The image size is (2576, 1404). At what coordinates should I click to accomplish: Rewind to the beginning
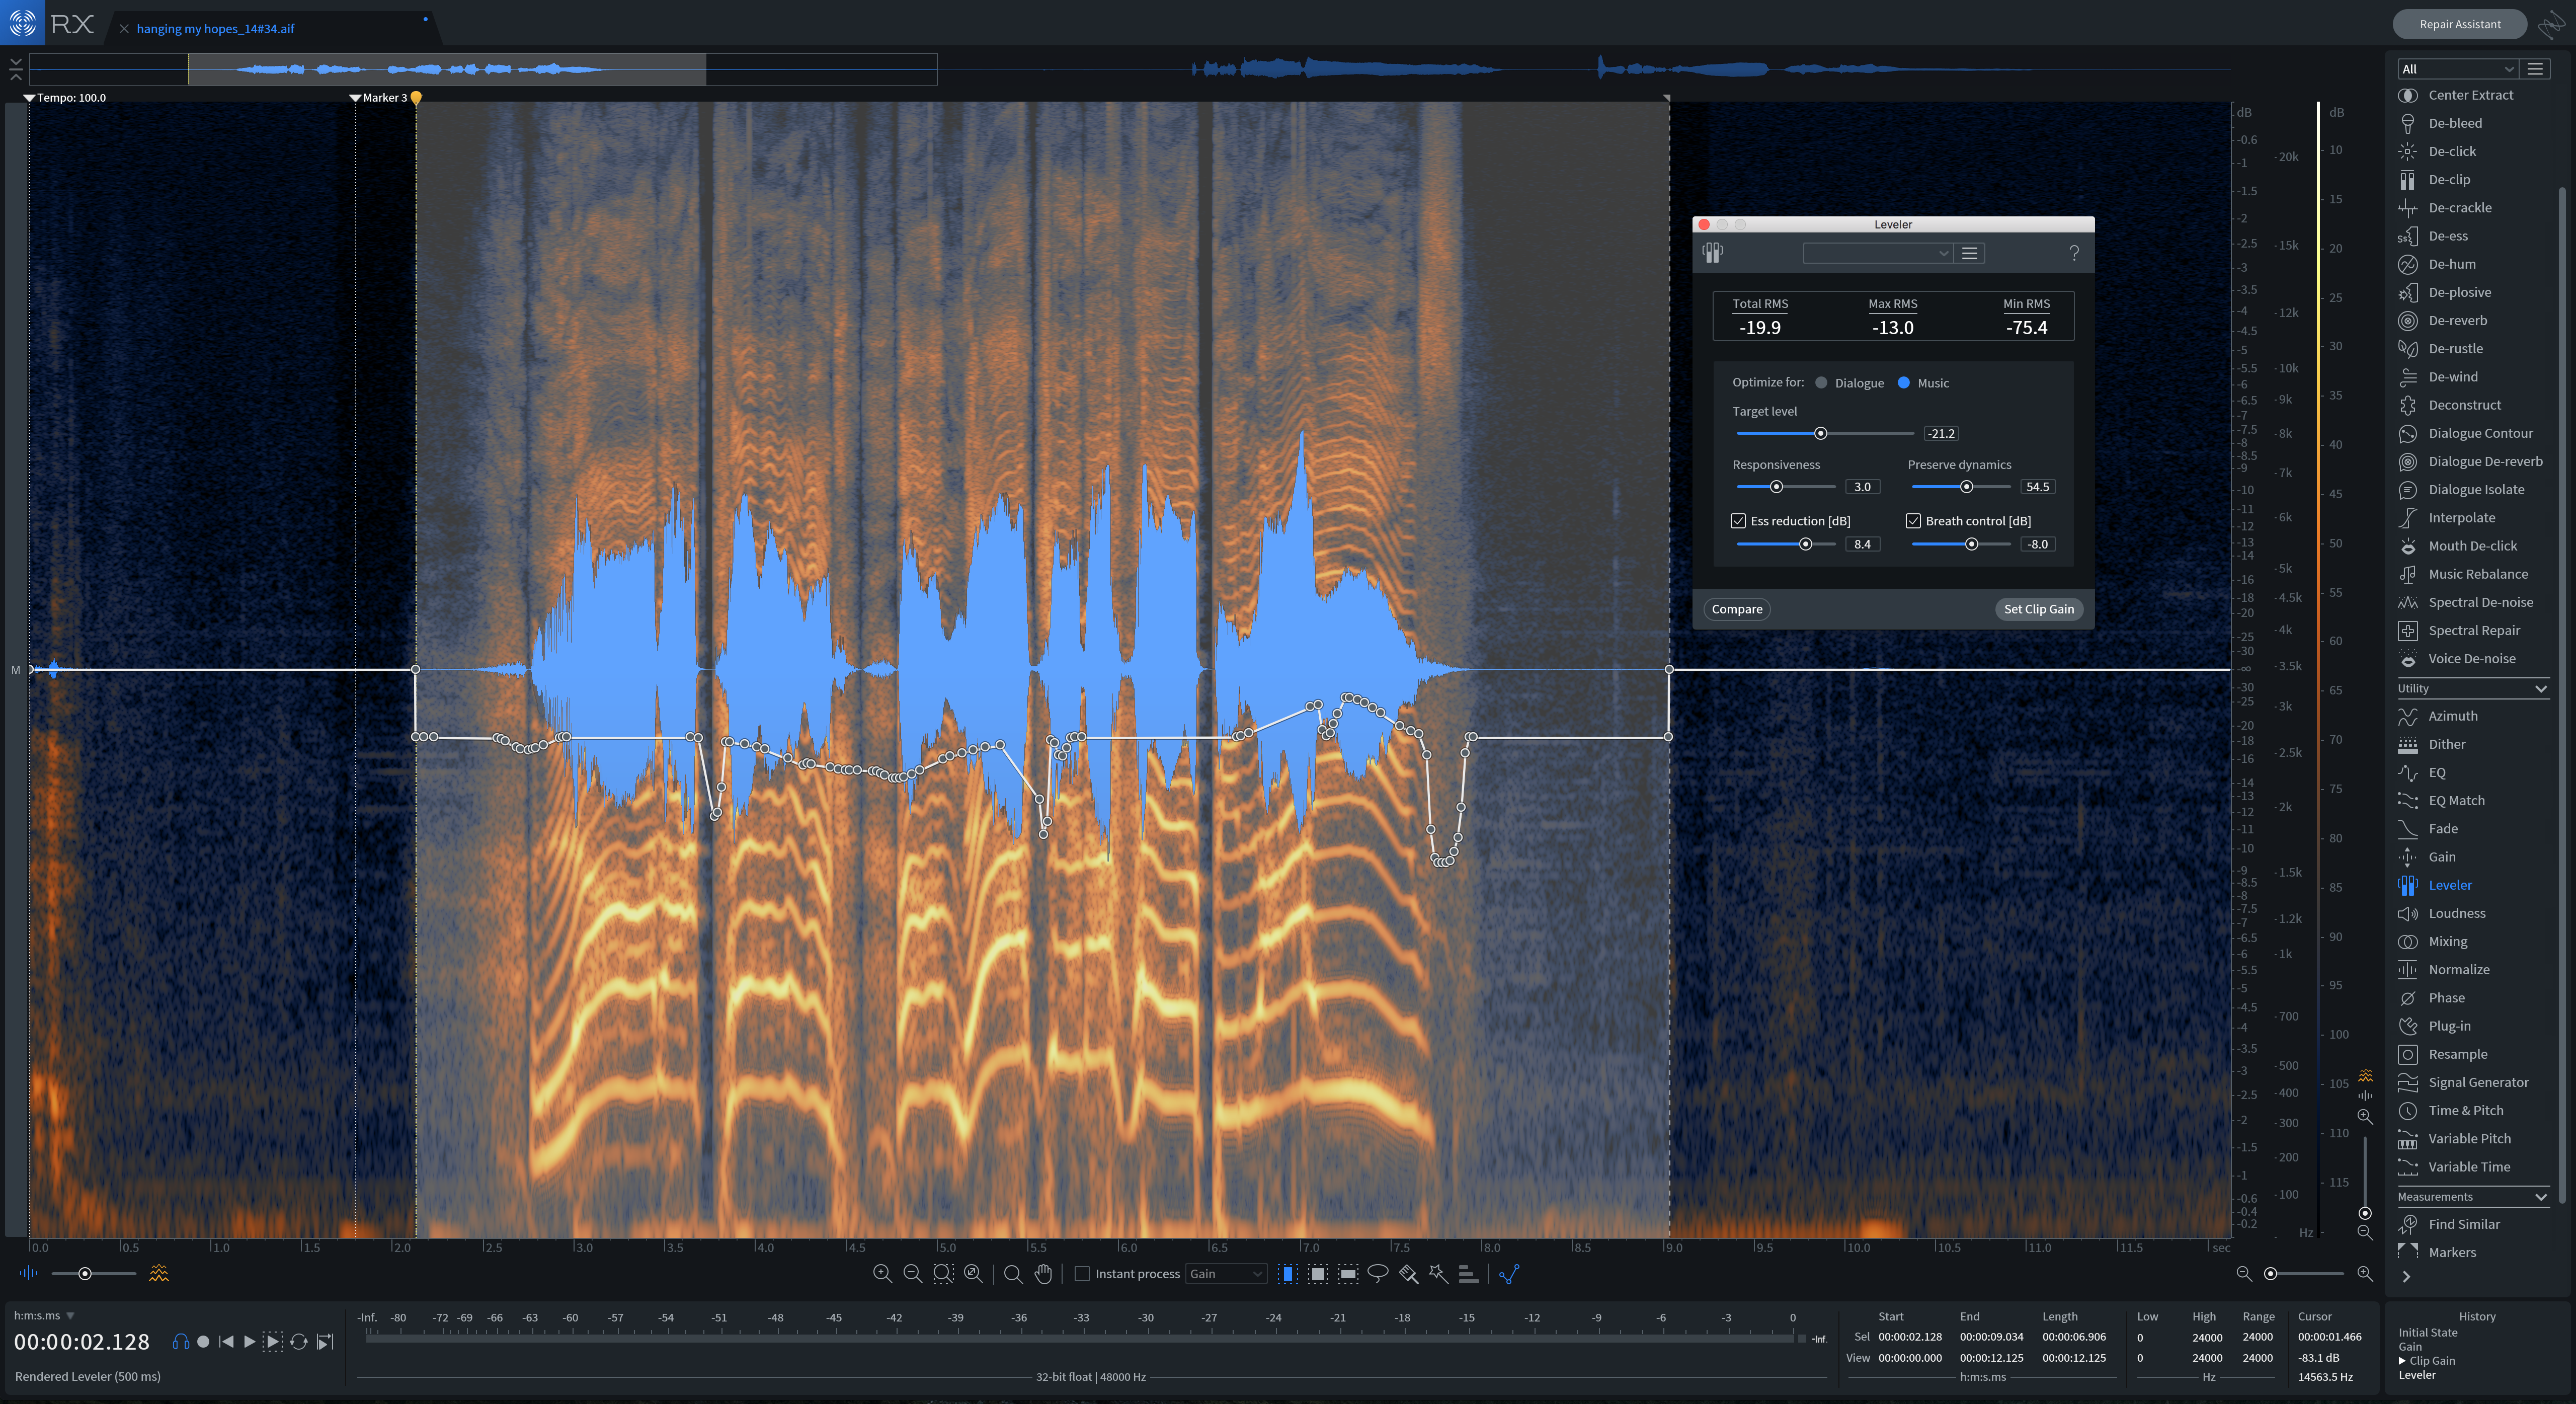click(x=227, y=1341)
